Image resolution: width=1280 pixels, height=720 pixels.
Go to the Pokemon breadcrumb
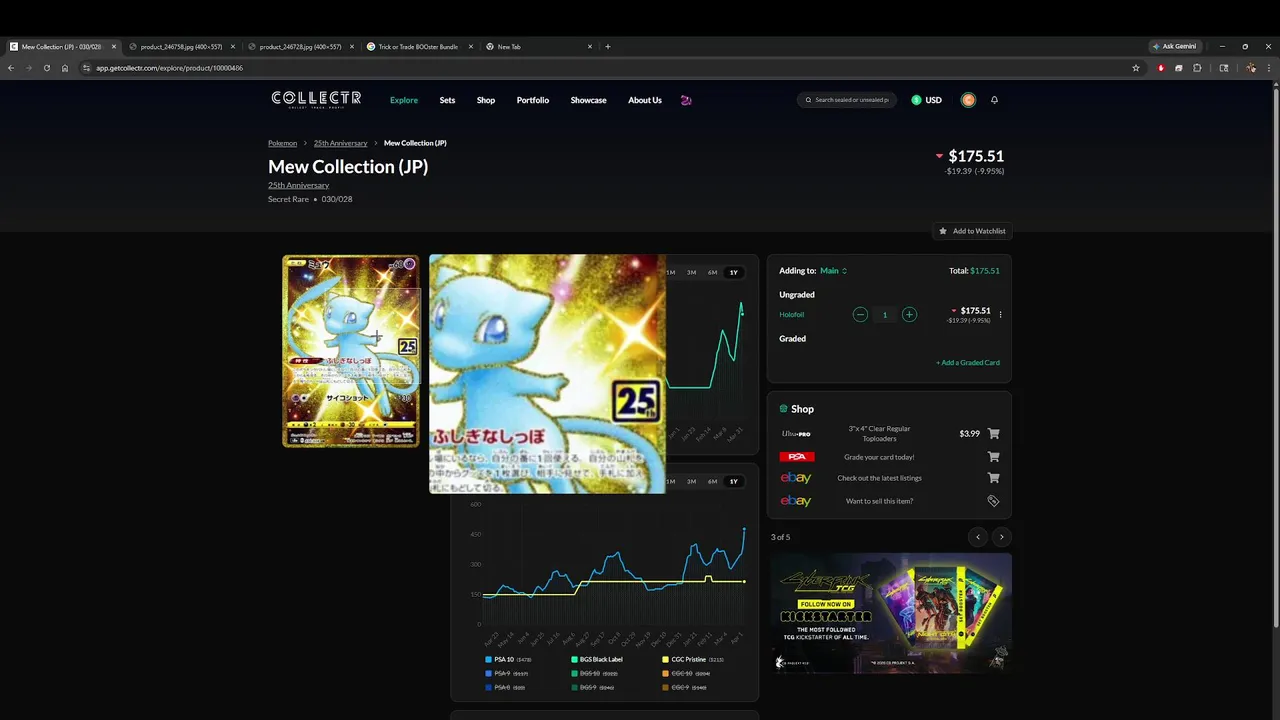point(282,143)
